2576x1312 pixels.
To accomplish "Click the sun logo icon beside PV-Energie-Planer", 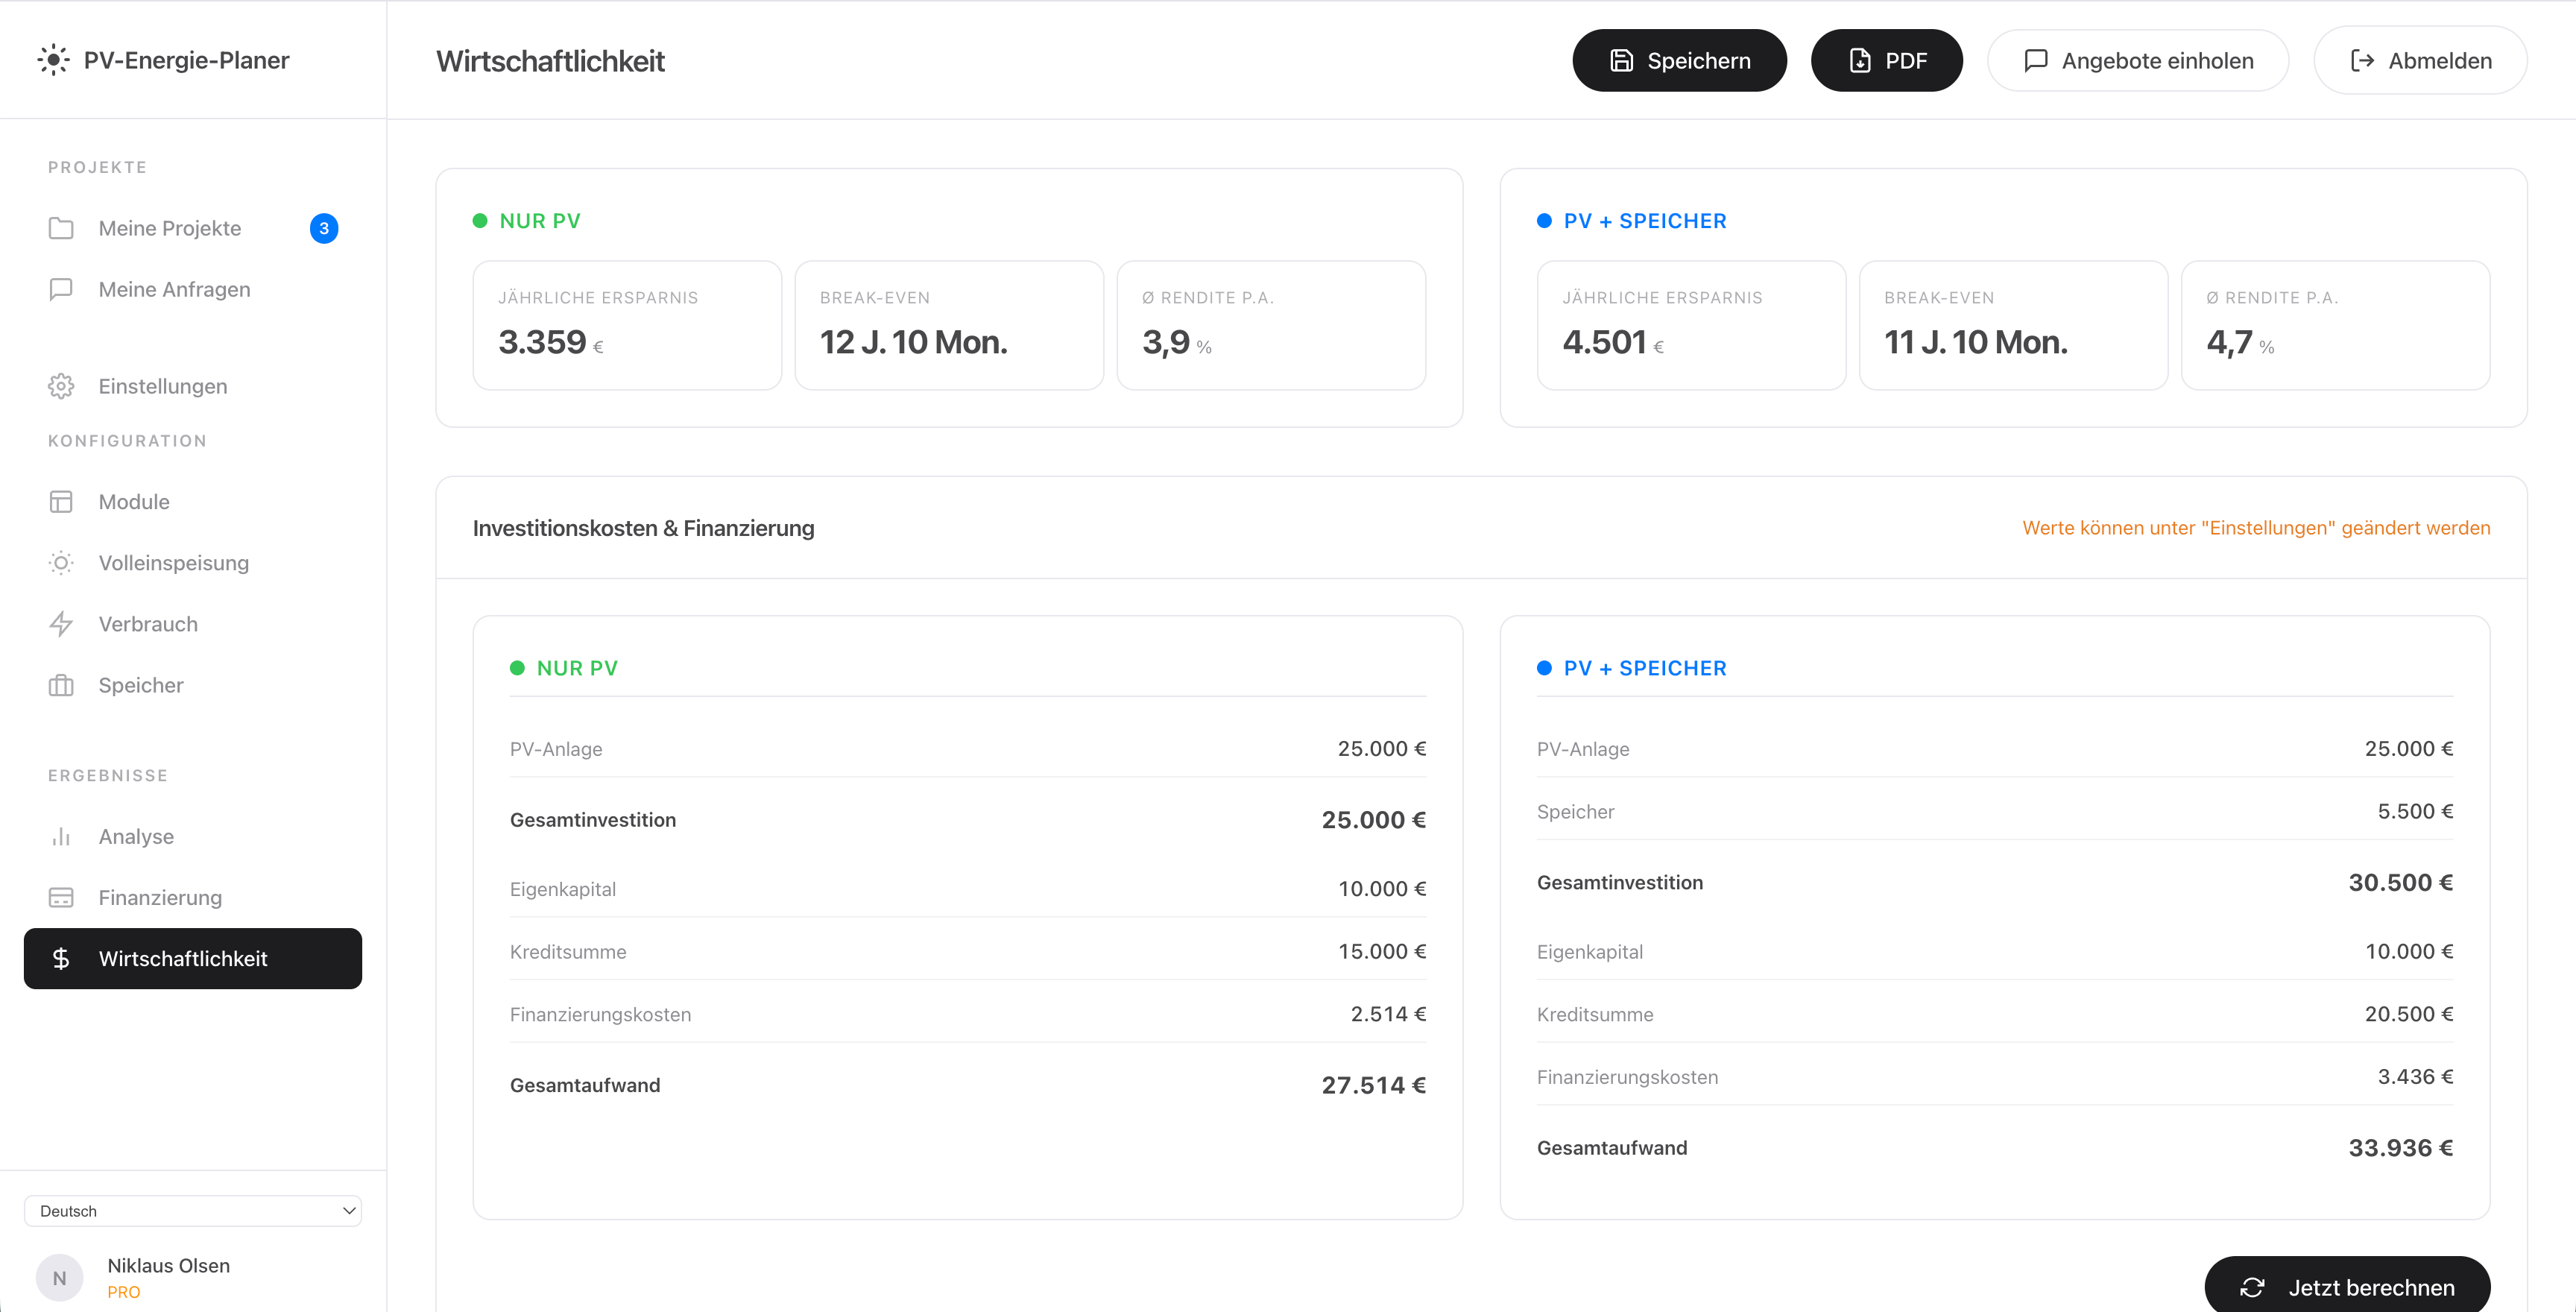I will (53, 60).
